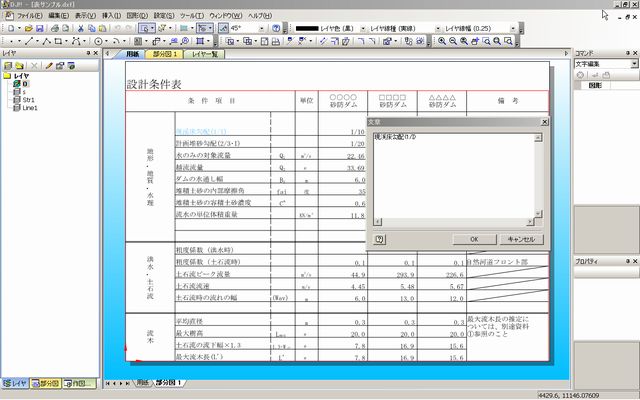Image resolution: width=640 pixels, height=400 pixels.
Task: Switch to the レイヤ panel tab at bottom left
Action: click(x=15, y=383)
